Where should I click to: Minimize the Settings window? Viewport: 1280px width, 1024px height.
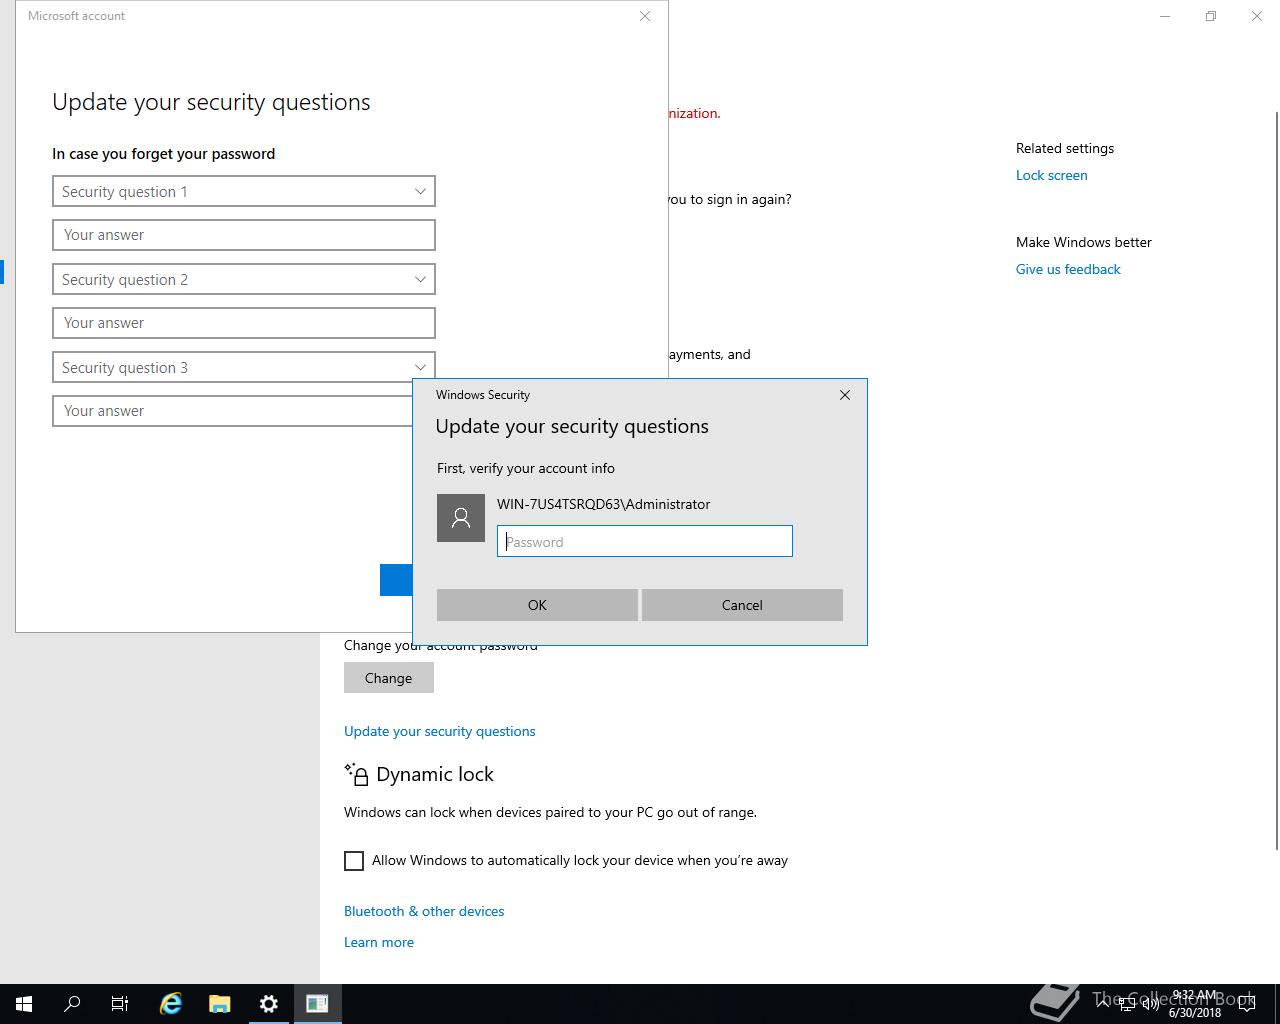pyautogui.click(x=1165, y=16)
